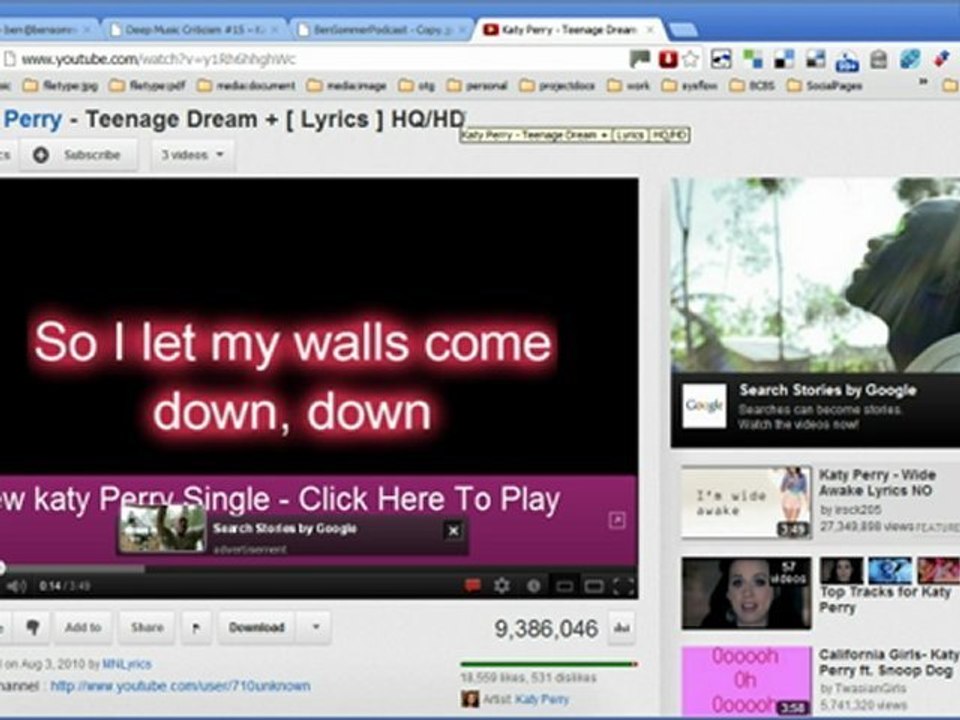Click the Google logo in the sidebar ad

[x=704, y=406]
